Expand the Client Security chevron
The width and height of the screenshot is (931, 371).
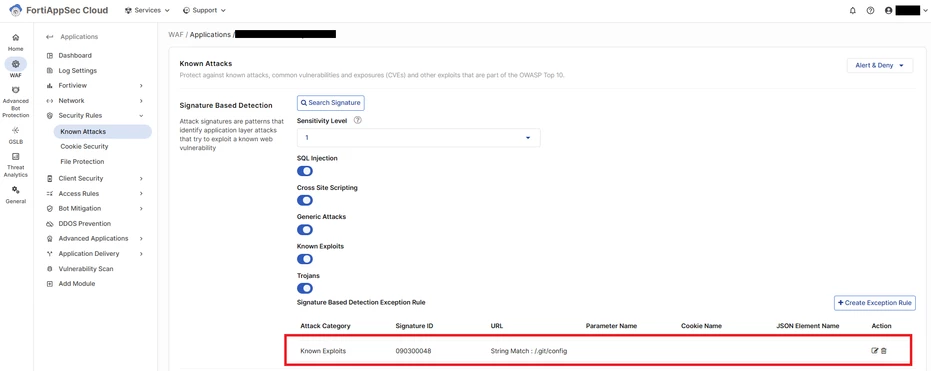pos(141,178)
